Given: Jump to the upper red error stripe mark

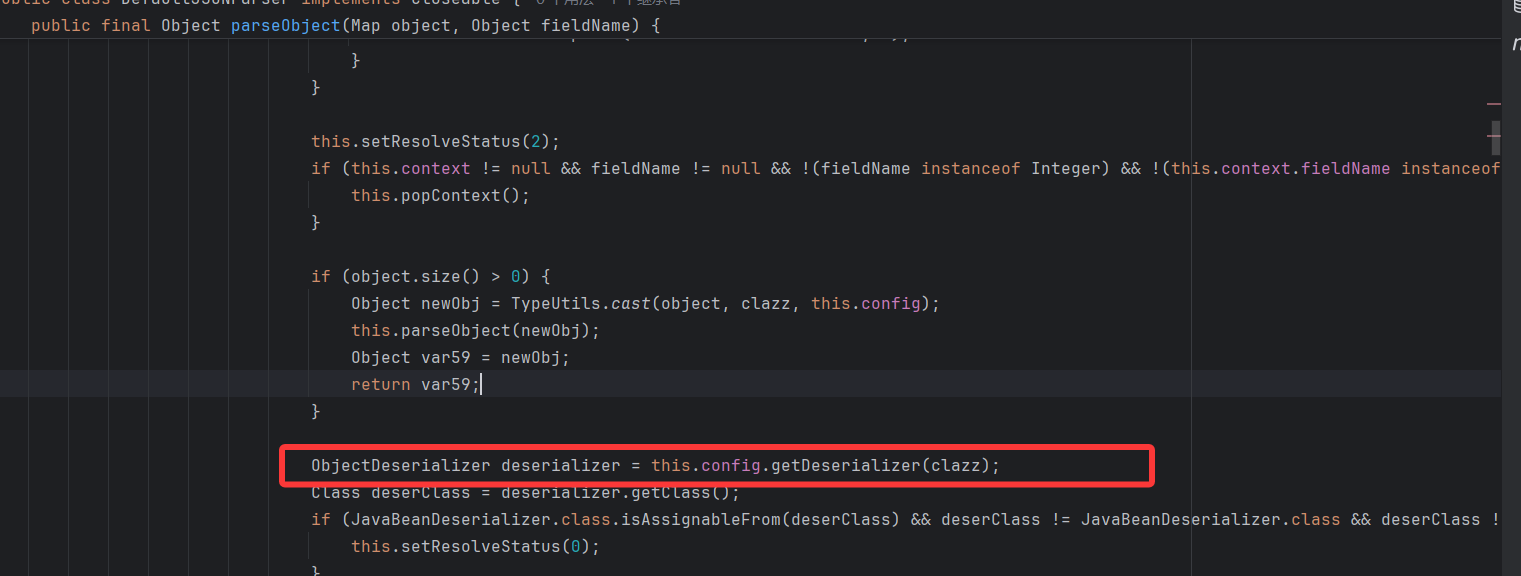Looking at the screenshot, I should click(1493, 103).
